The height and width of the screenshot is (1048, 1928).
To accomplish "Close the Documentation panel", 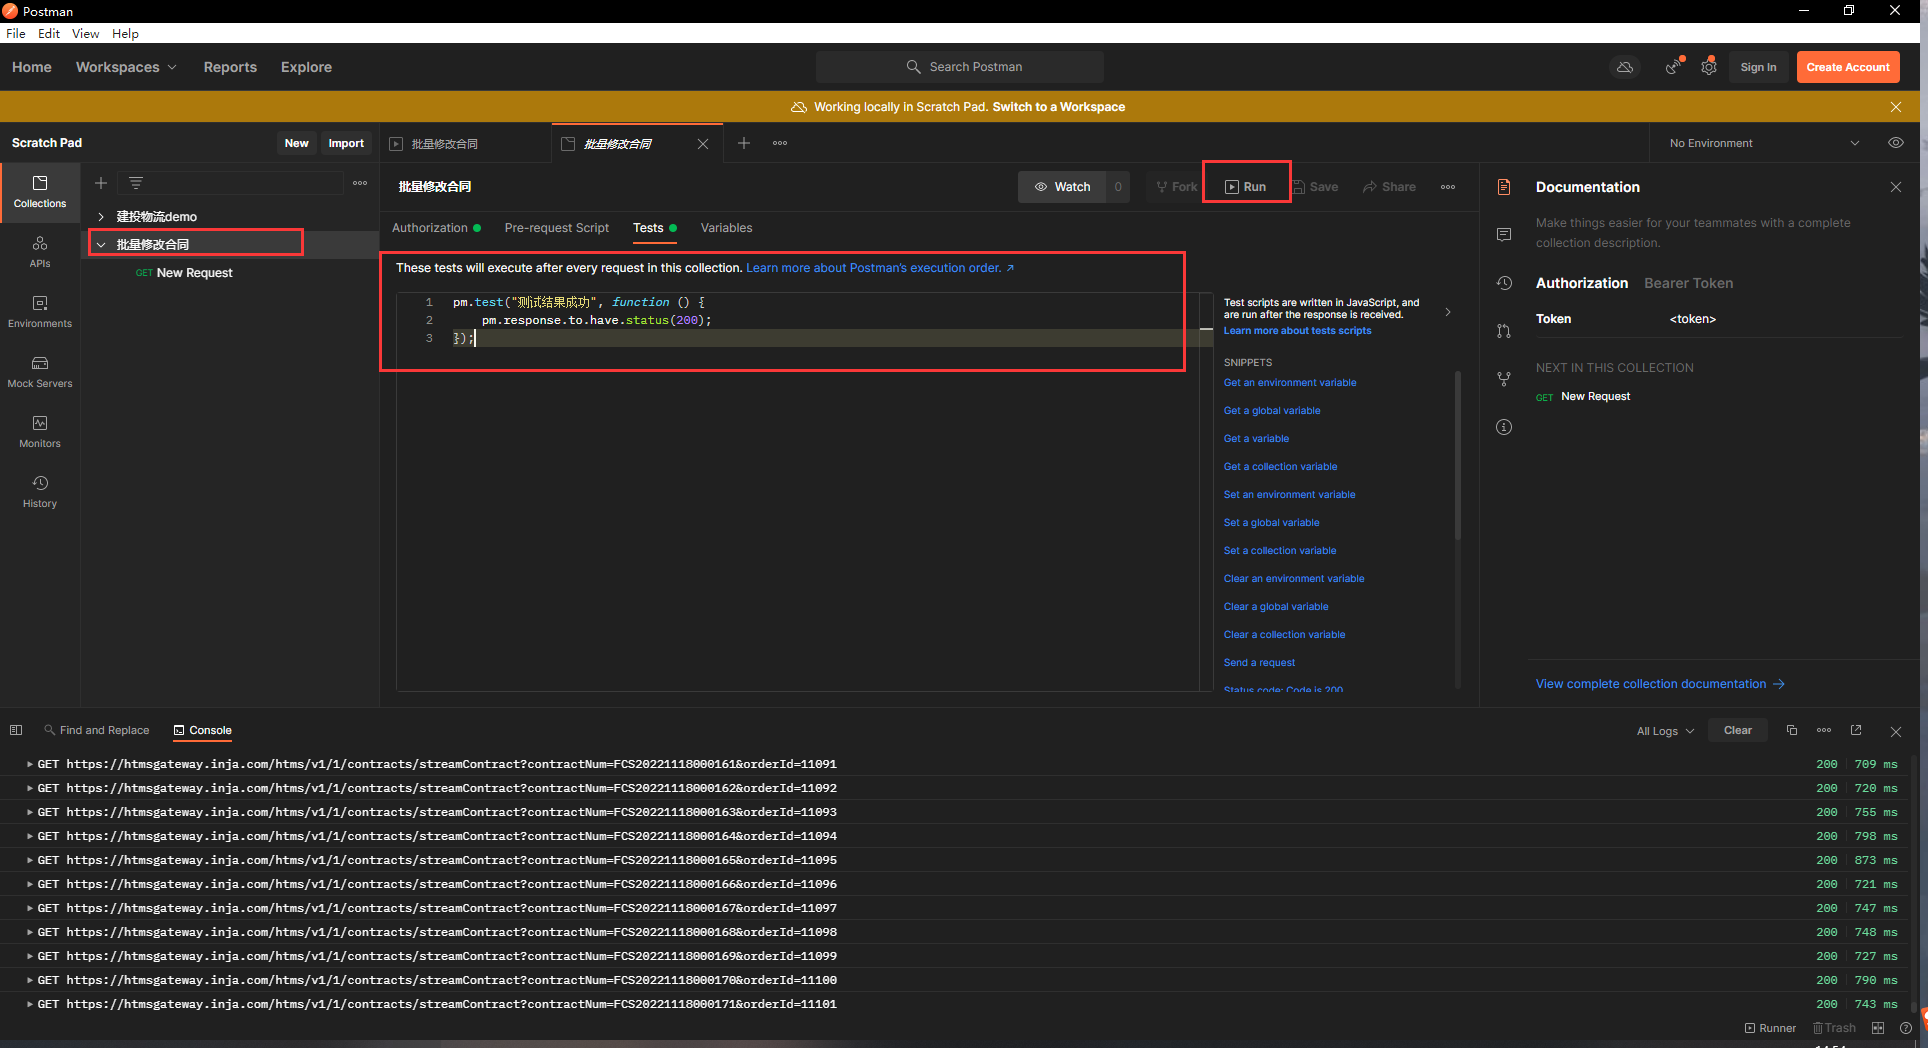I will click(x=1896, y=187).
